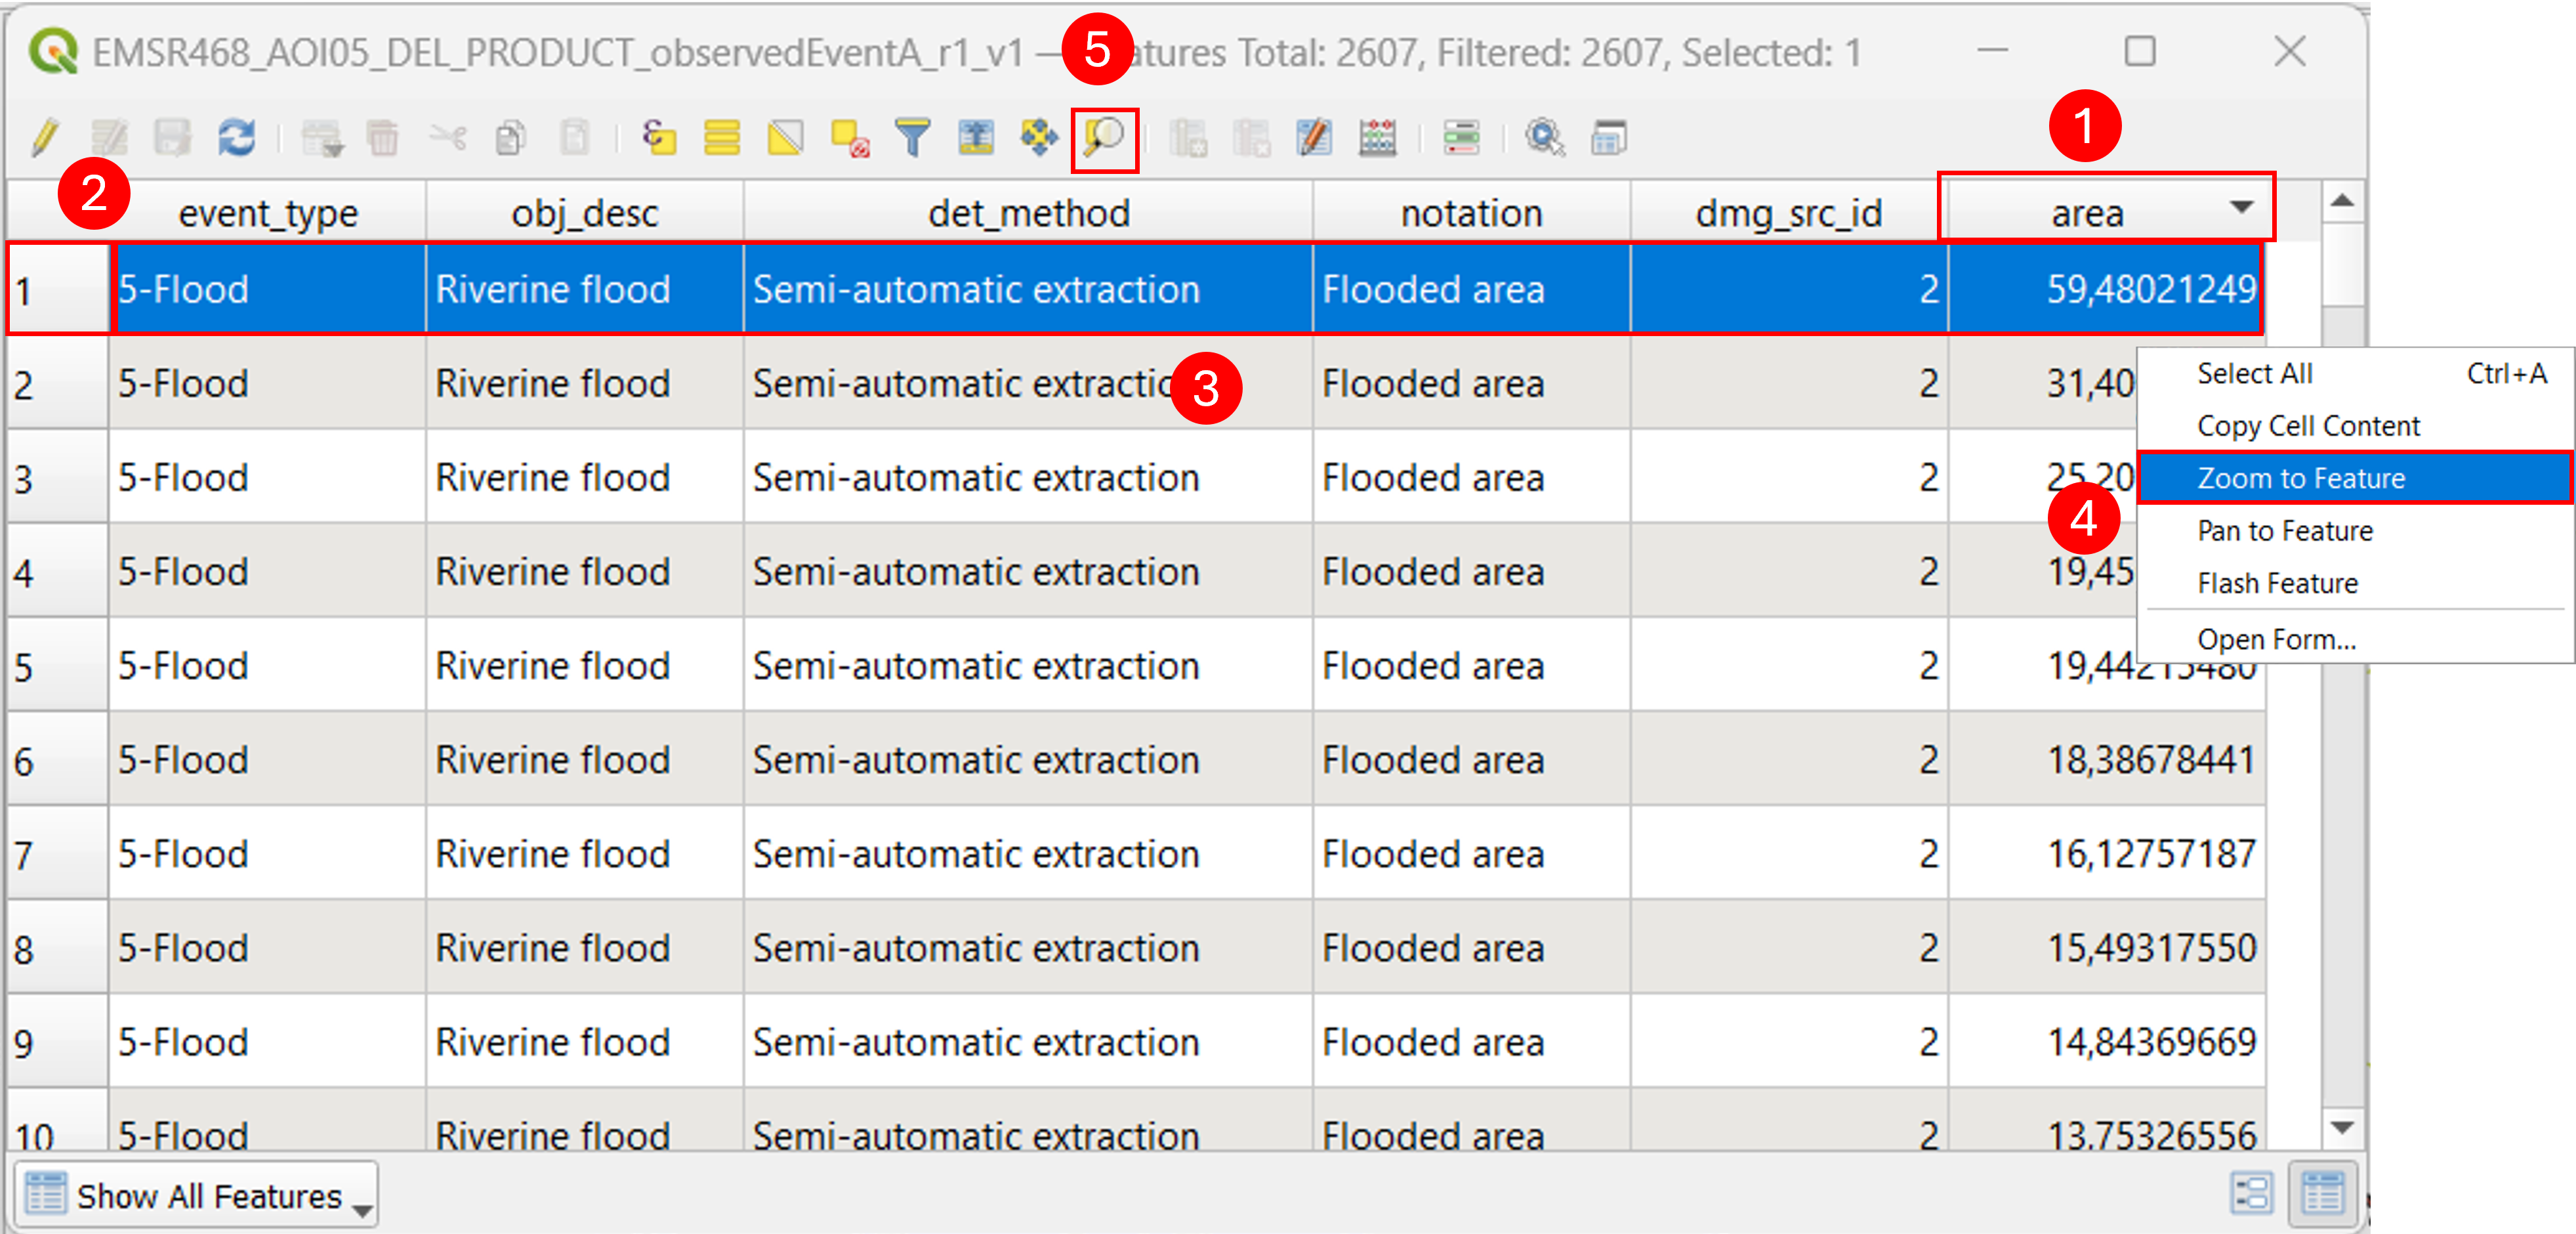Viewport: 2576px width, 1234px height.
Task: Select row number 6 header
Action: [x=58, y=761]
